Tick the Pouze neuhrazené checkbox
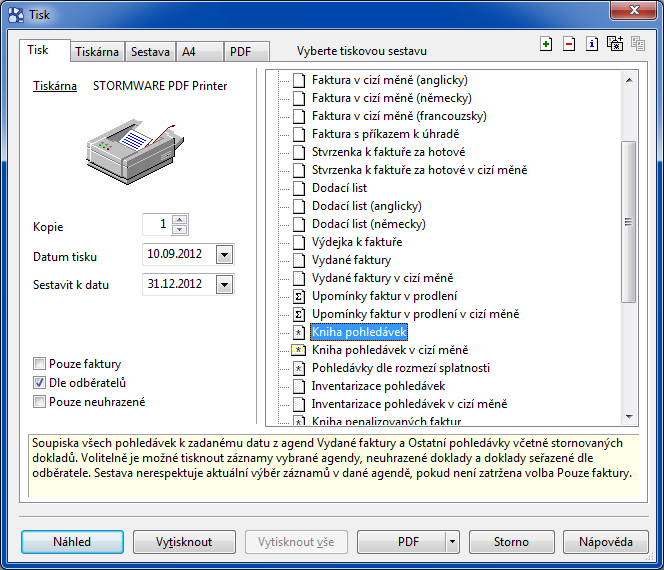Image resolution: width=664 pixels, height=570 pixels. (40, 402)
